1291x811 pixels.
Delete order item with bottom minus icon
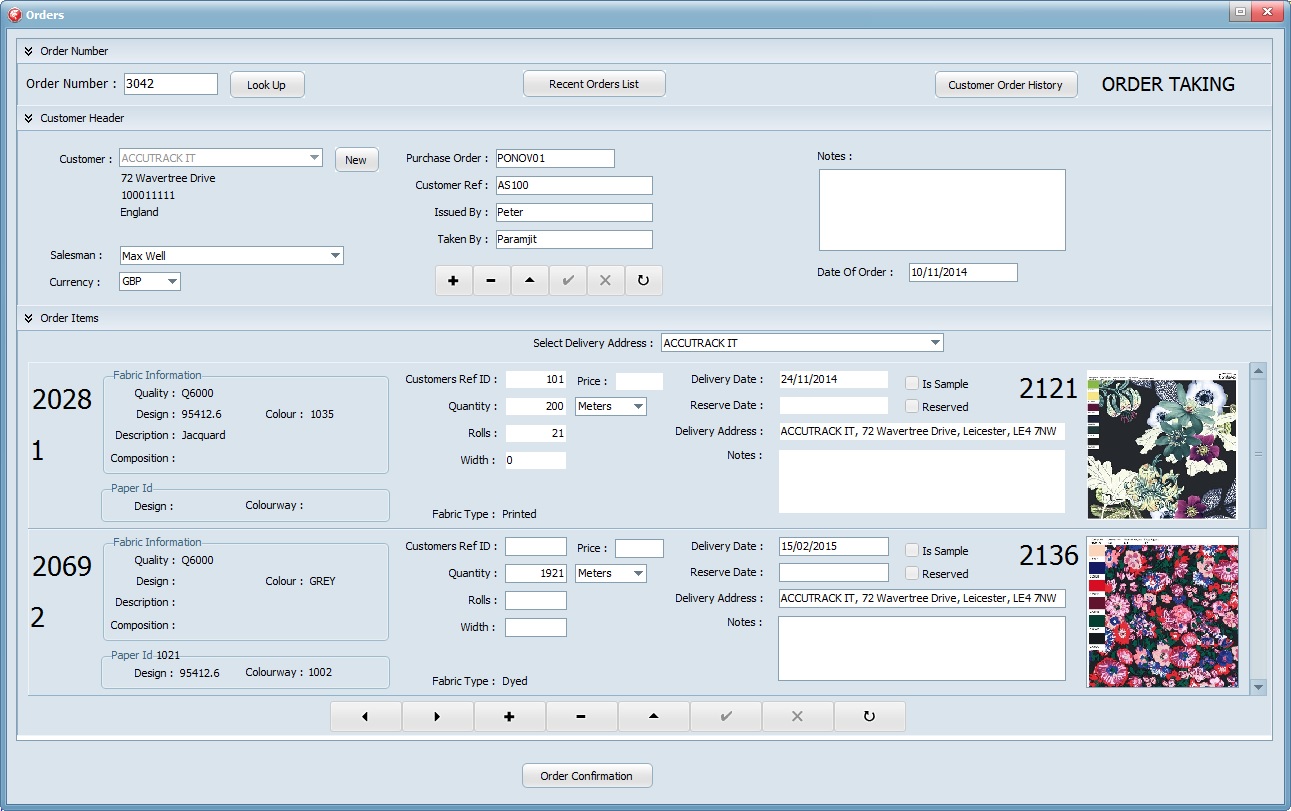(x=581, y=717)
